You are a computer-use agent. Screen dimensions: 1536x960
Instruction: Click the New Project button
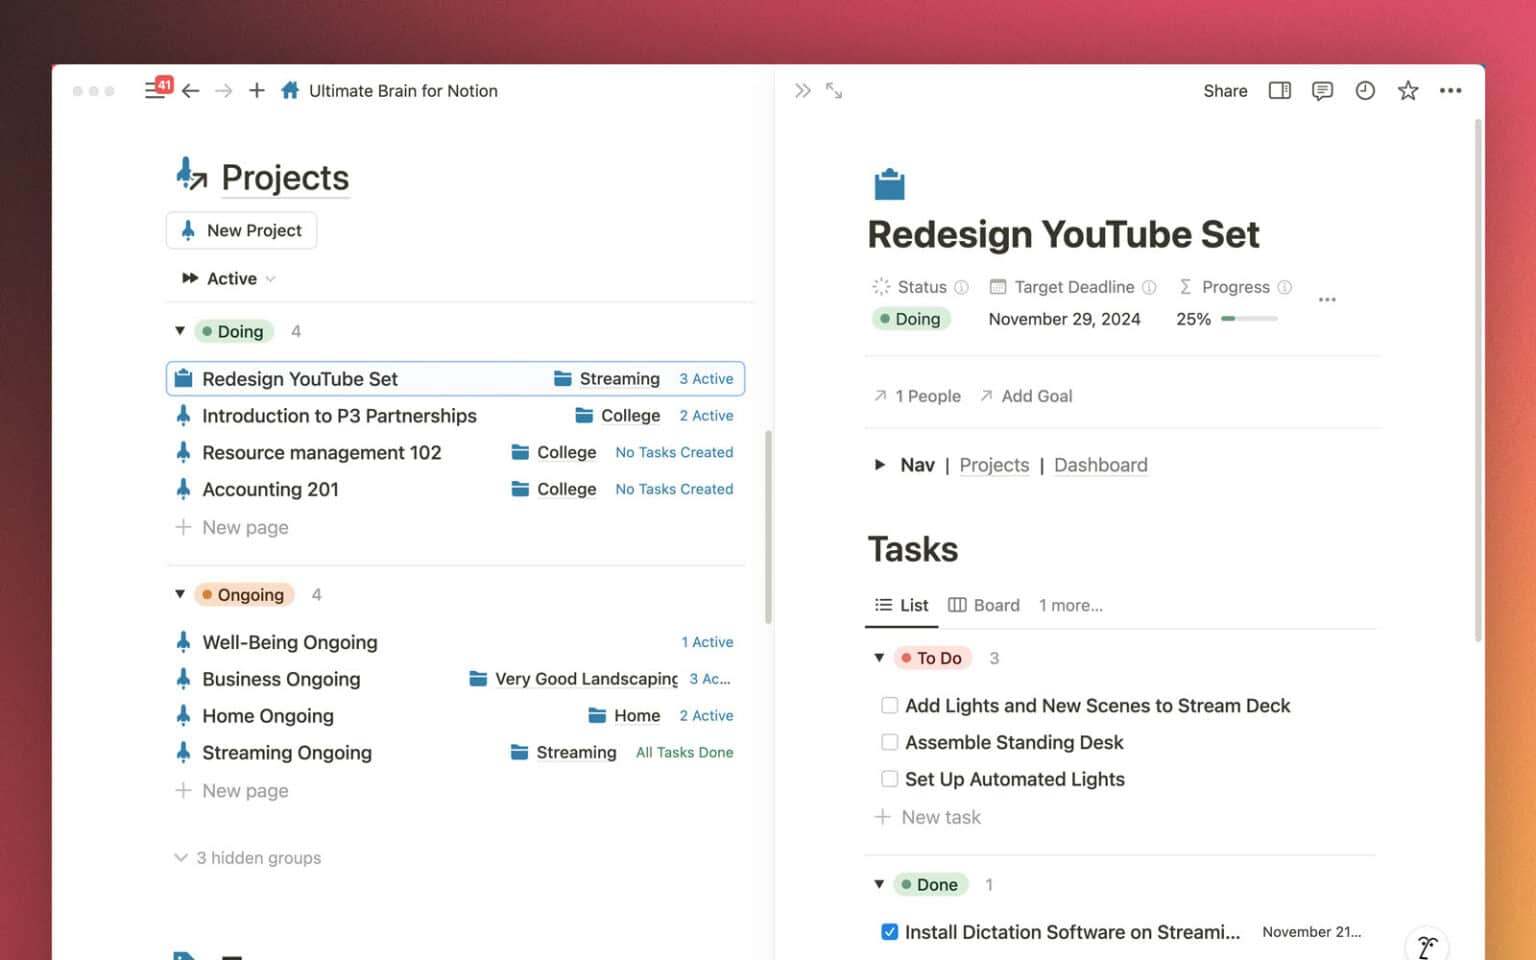point(242,230)
